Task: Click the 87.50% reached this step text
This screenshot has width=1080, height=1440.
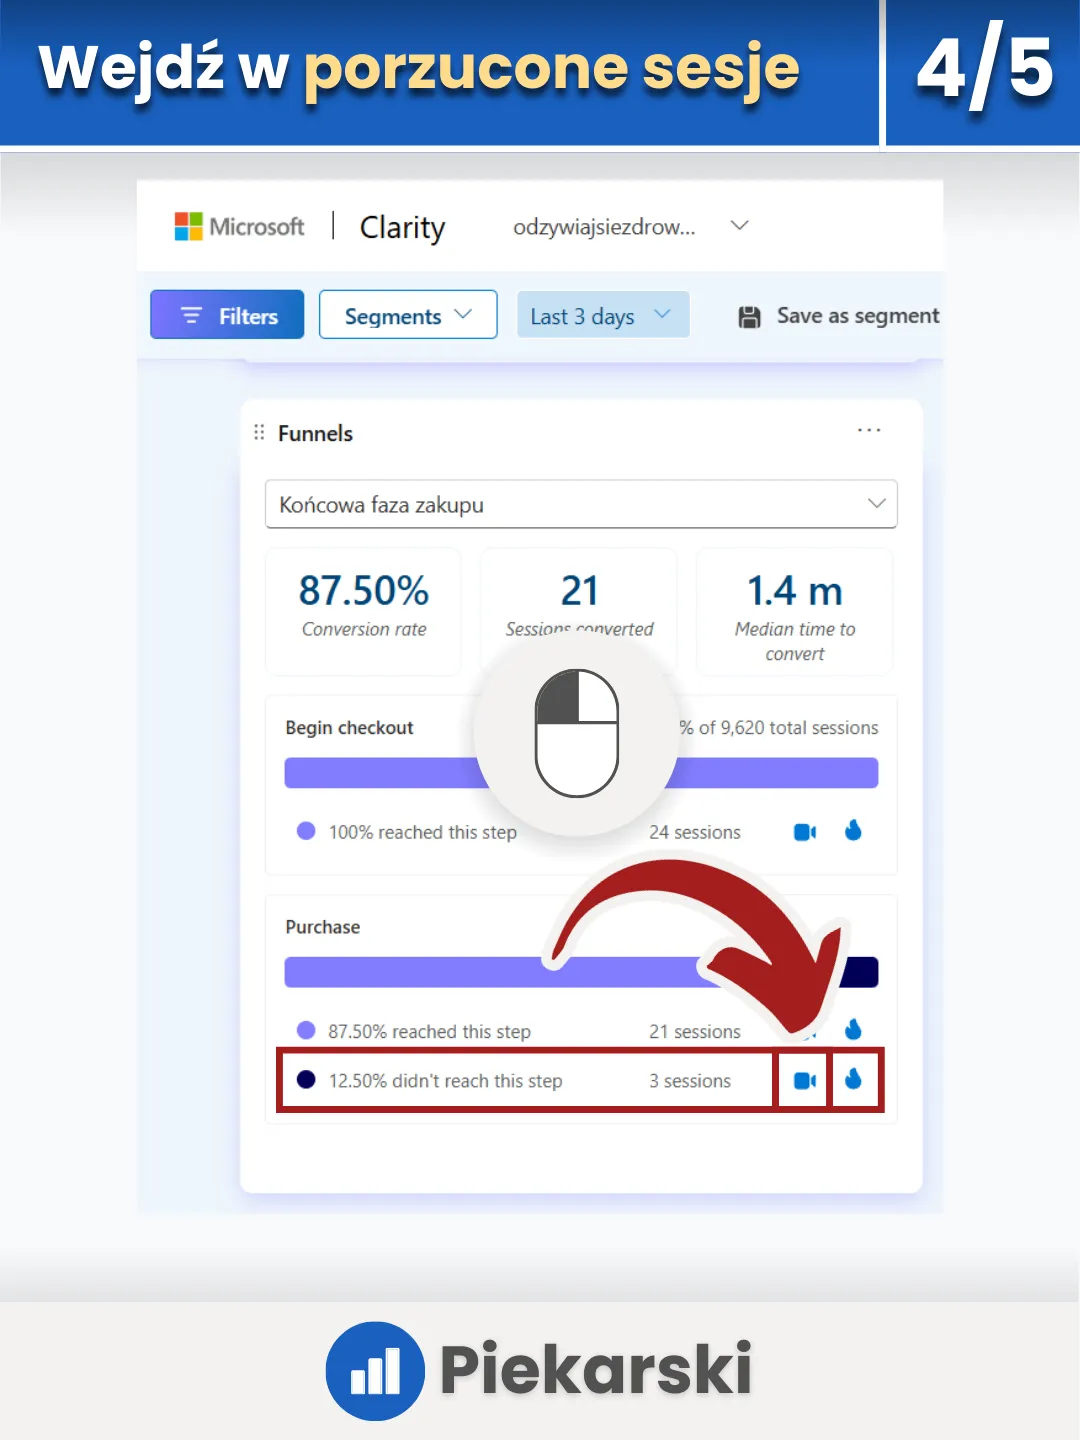Action: 429,1031
